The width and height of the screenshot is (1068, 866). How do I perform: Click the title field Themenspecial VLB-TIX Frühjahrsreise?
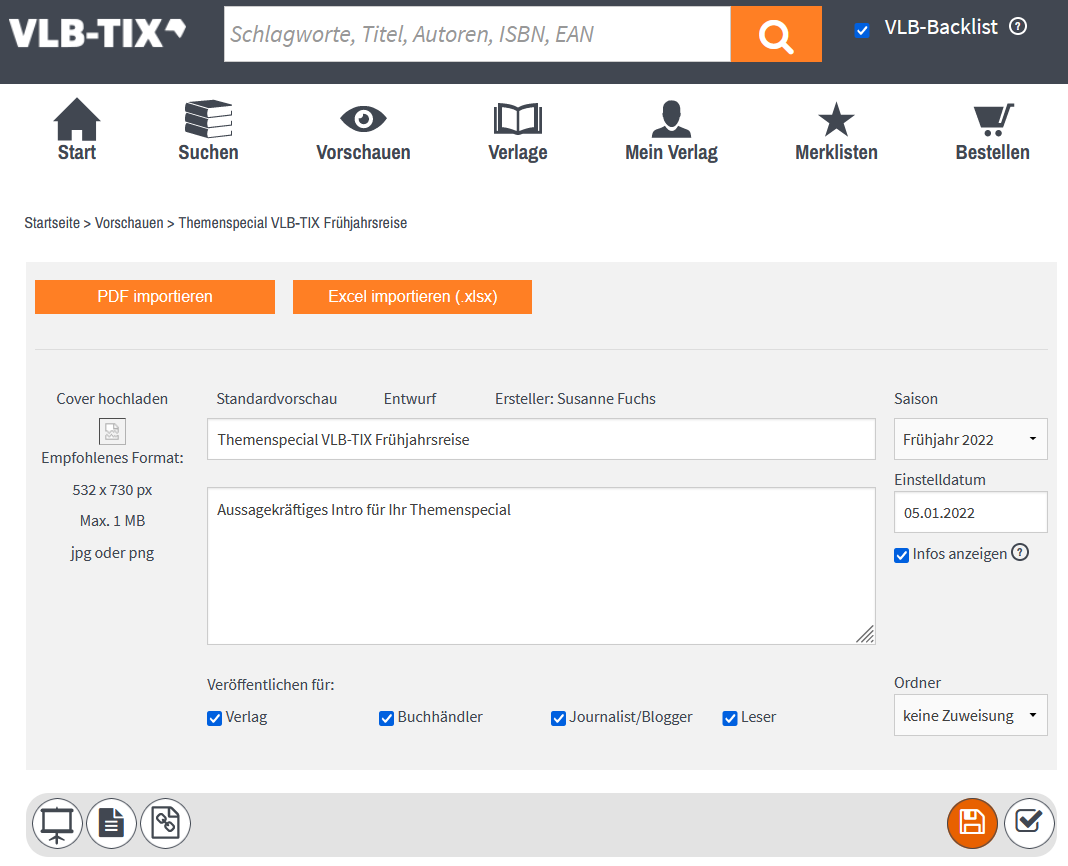[541, 439]
